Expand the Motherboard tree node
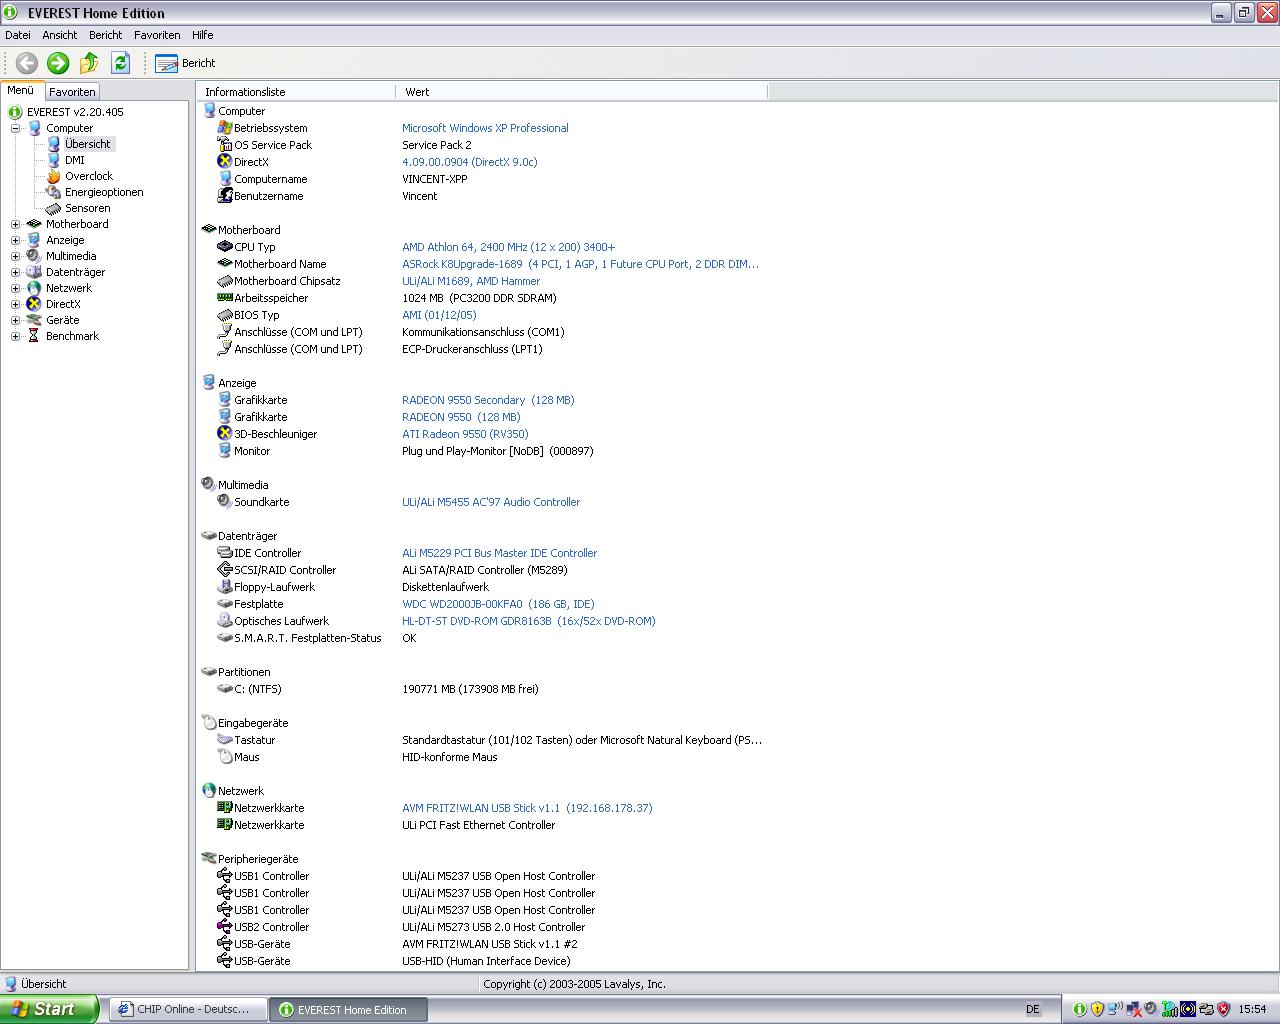 point(16,224)
